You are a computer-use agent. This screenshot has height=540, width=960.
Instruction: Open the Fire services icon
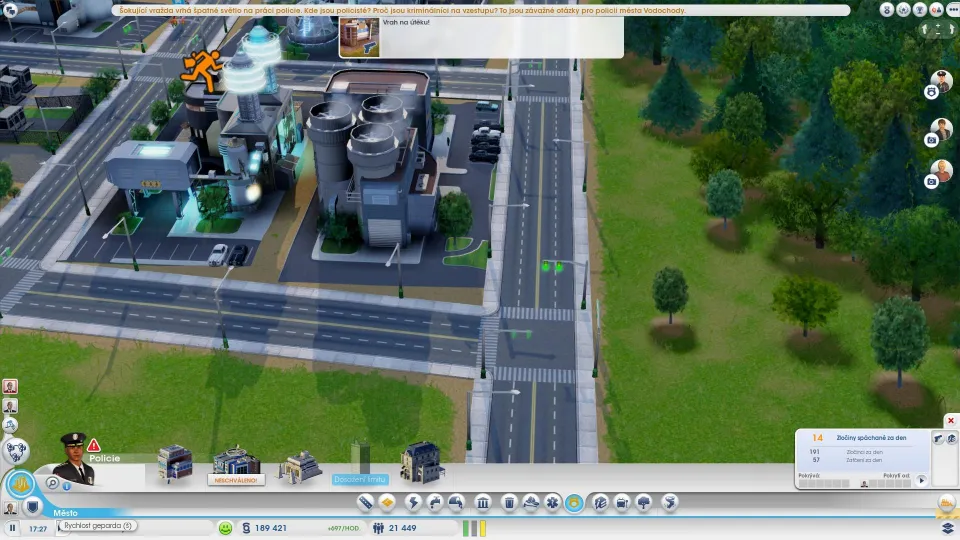point(531,503)
